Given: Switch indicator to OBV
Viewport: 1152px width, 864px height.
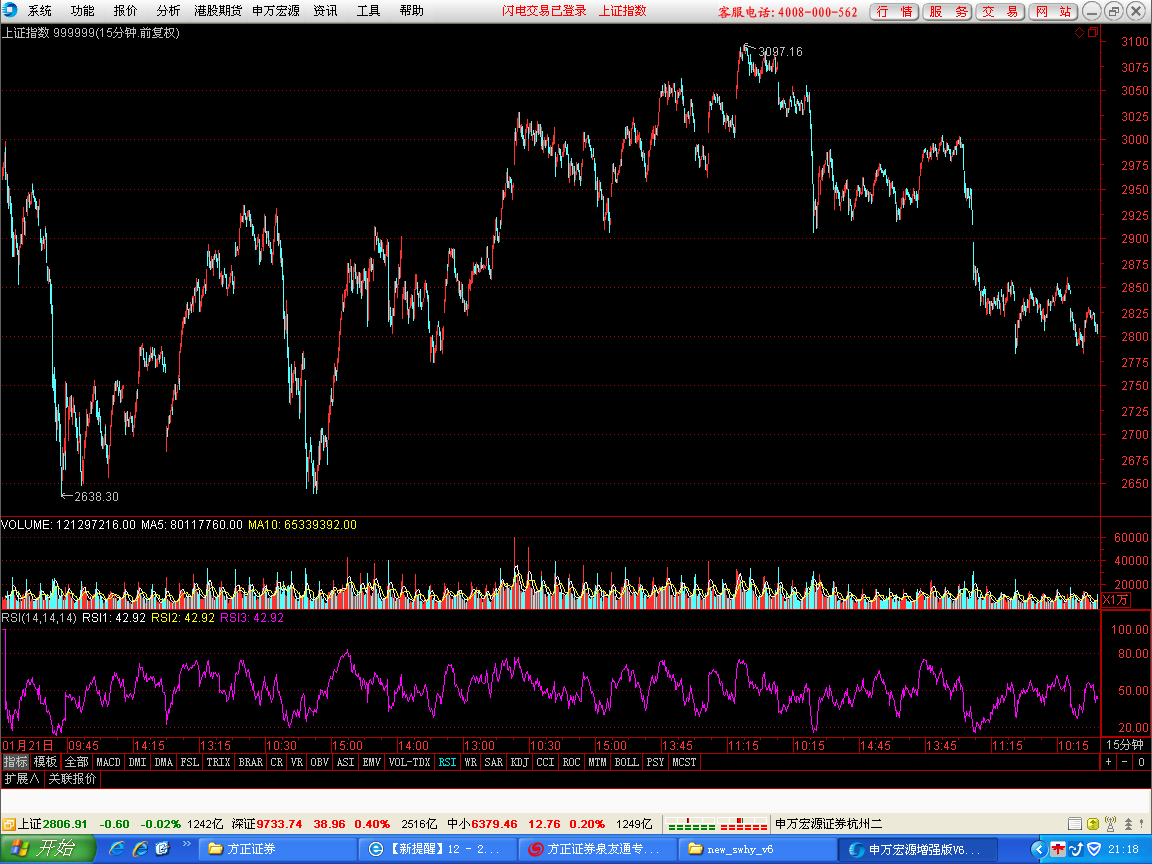Looking at the screenshot, I should coord(320,762).
